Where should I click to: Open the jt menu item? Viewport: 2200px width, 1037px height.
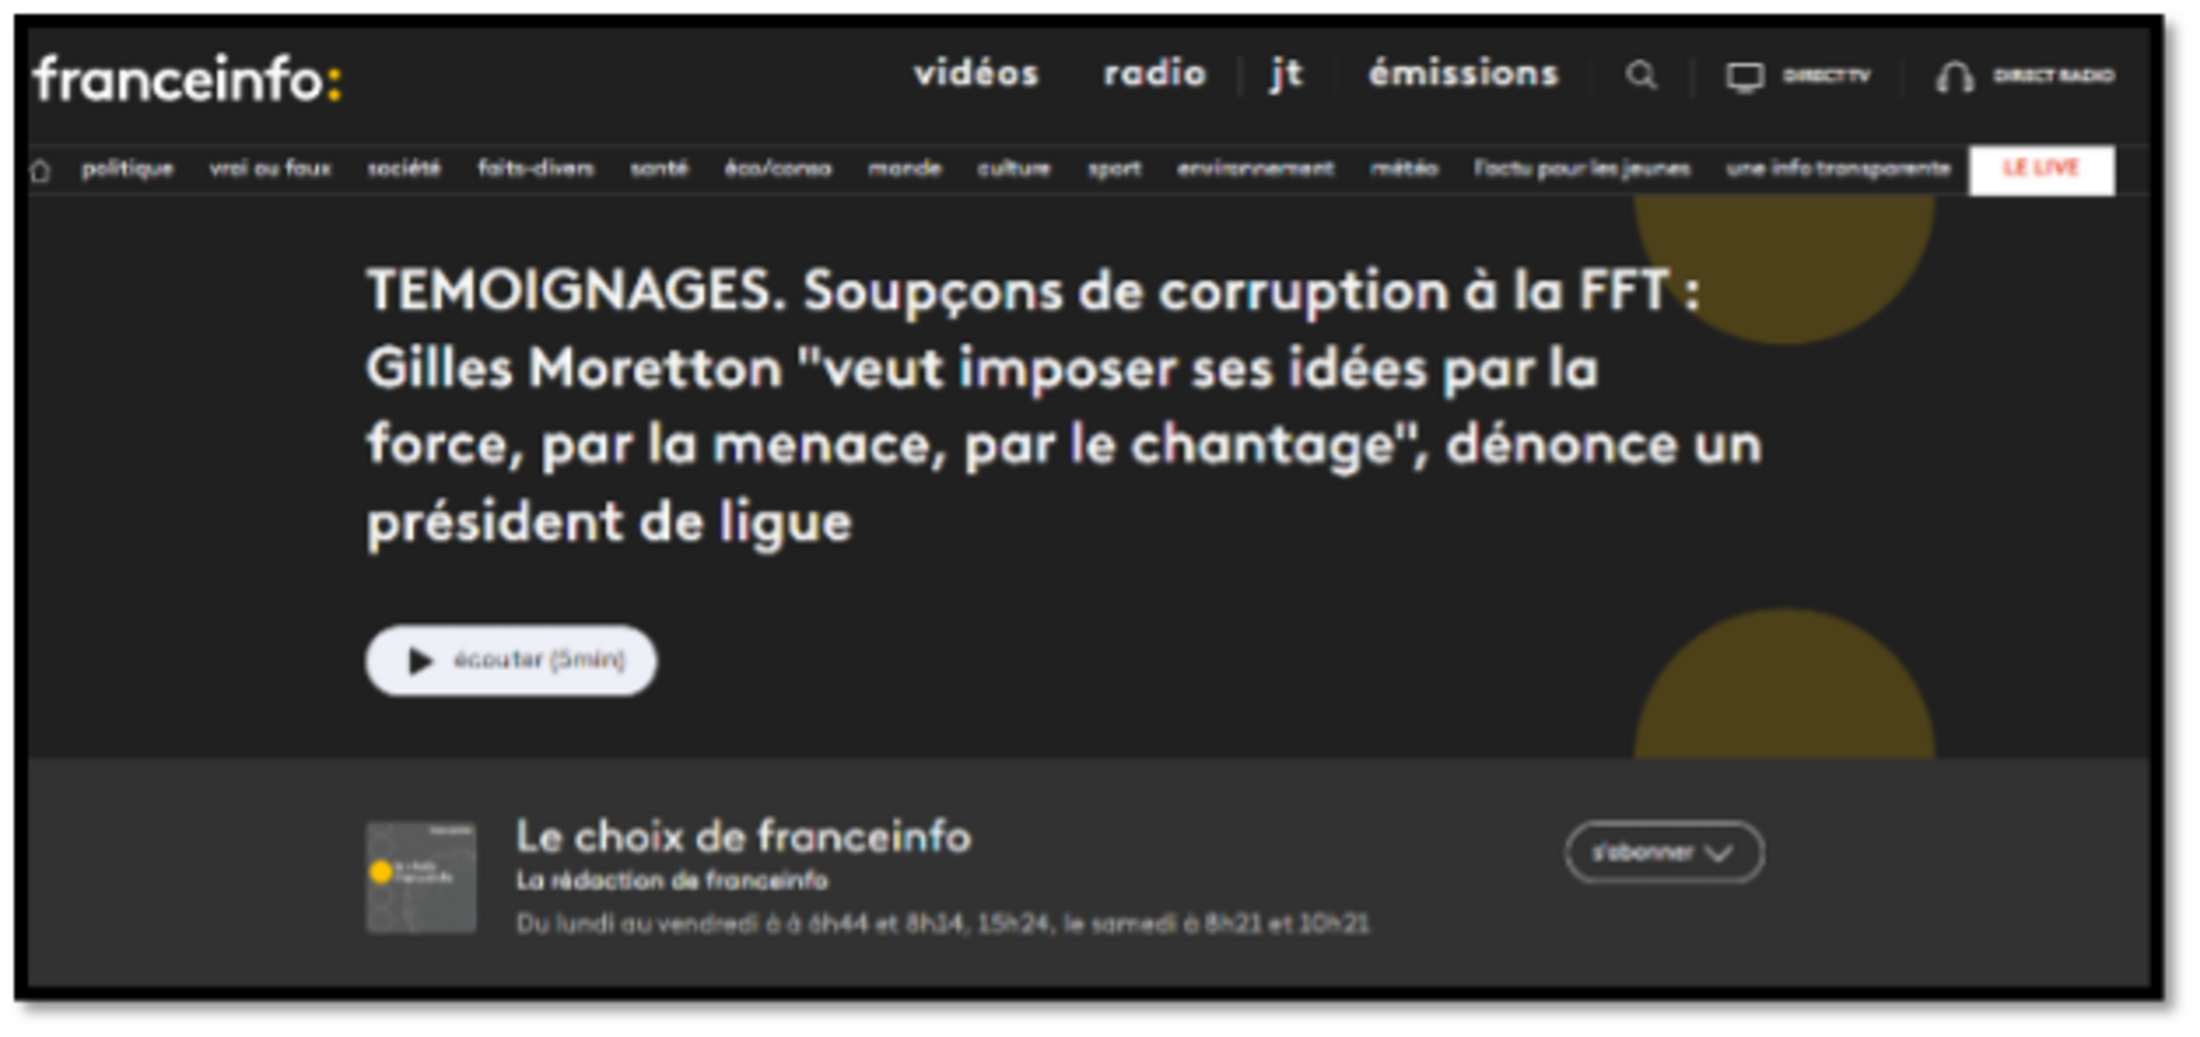(x=1286, y=74)
